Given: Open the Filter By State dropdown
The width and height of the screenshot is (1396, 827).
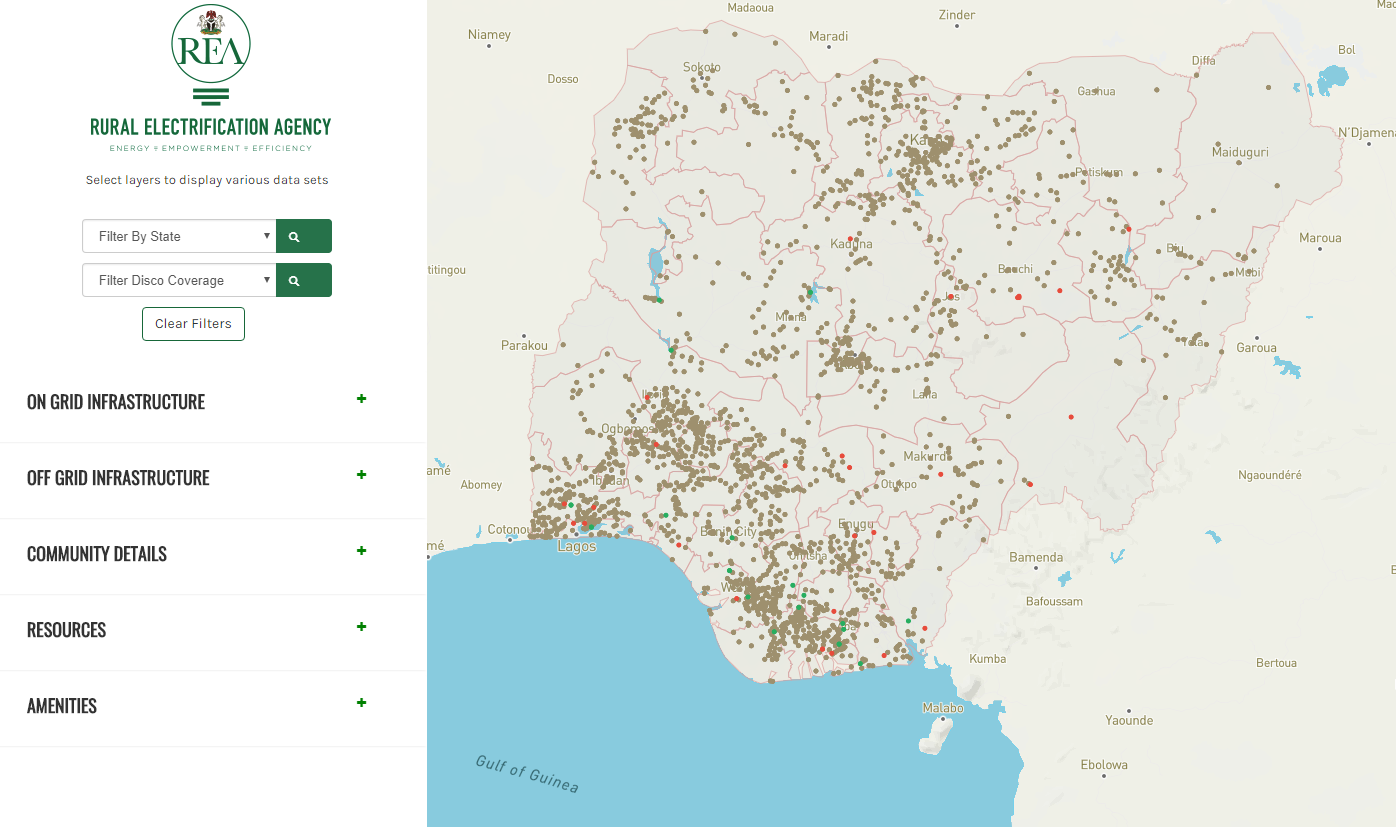Looking at the screenshot, I should pos(178,237).
